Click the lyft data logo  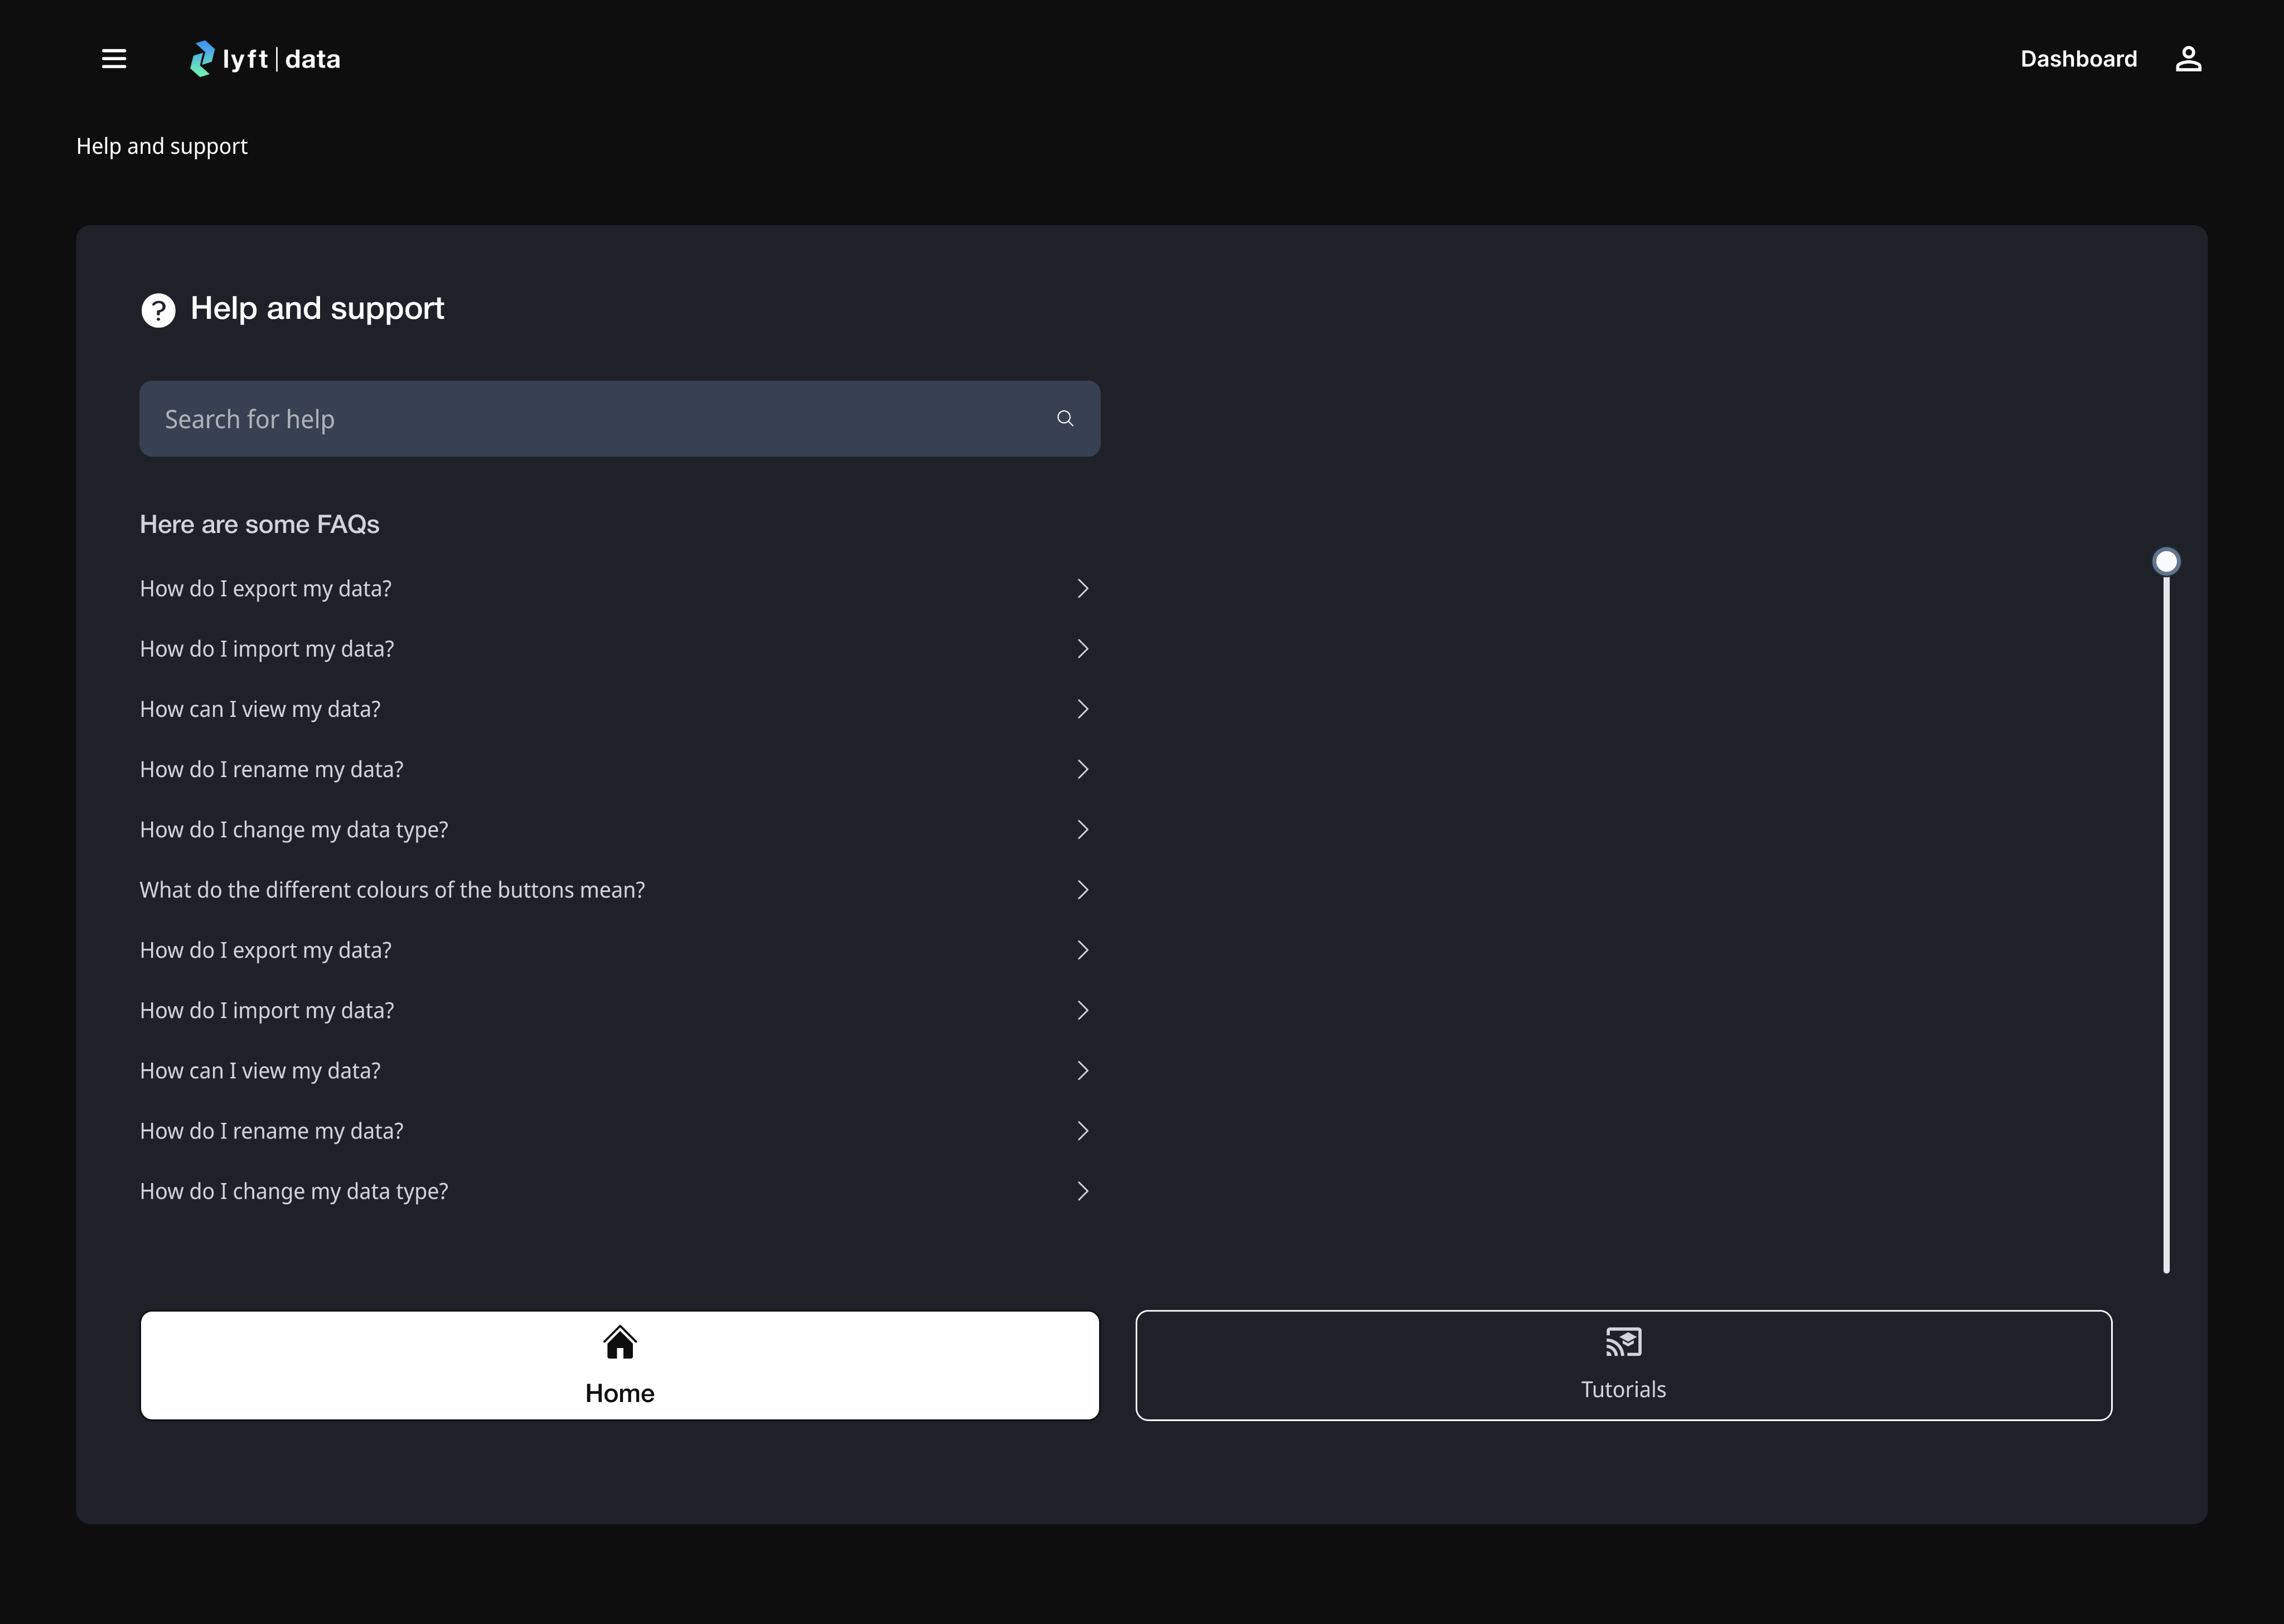click(266, 59)
